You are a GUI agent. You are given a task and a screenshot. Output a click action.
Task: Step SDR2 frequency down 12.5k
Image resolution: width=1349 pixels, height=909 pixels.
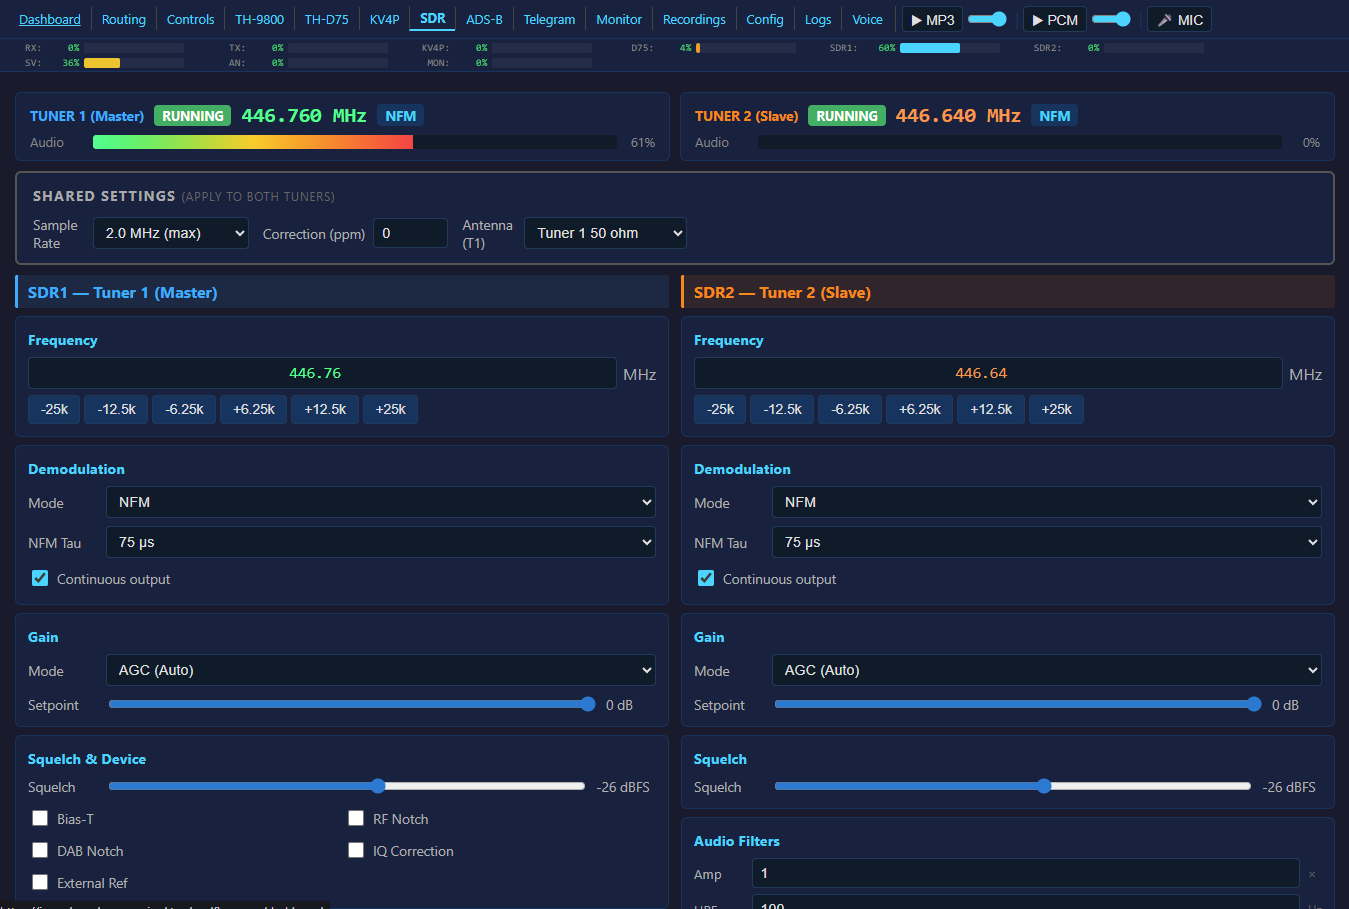coord(782,409)
